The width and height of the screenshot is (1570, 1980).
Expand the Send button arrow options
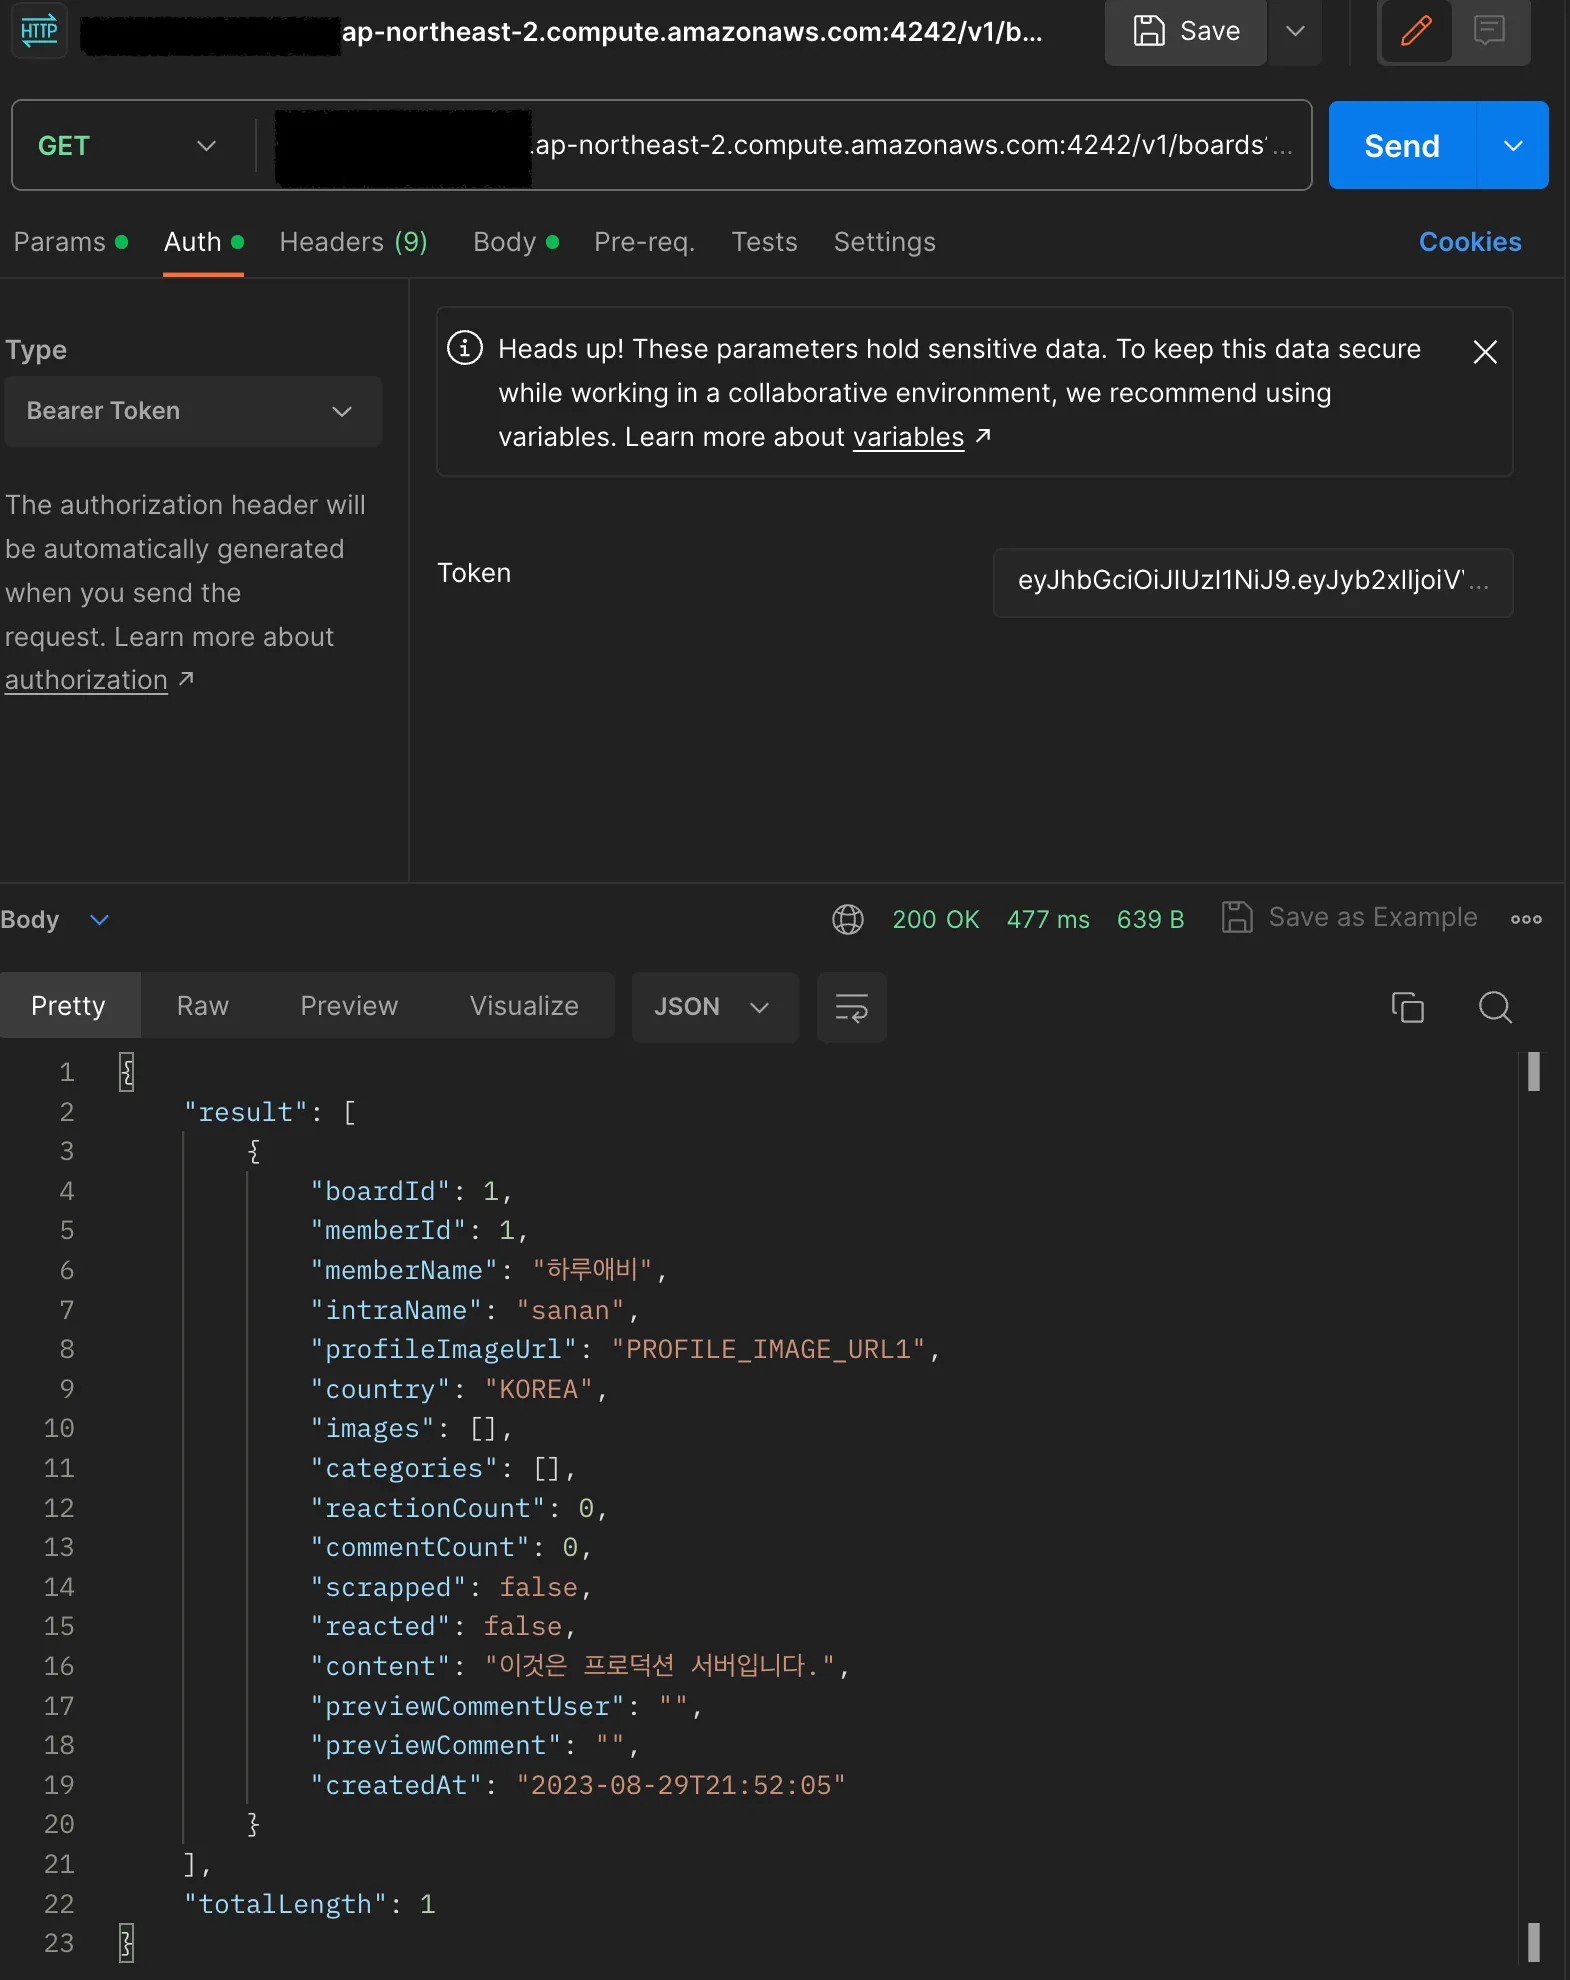[x=1513, y=146]
